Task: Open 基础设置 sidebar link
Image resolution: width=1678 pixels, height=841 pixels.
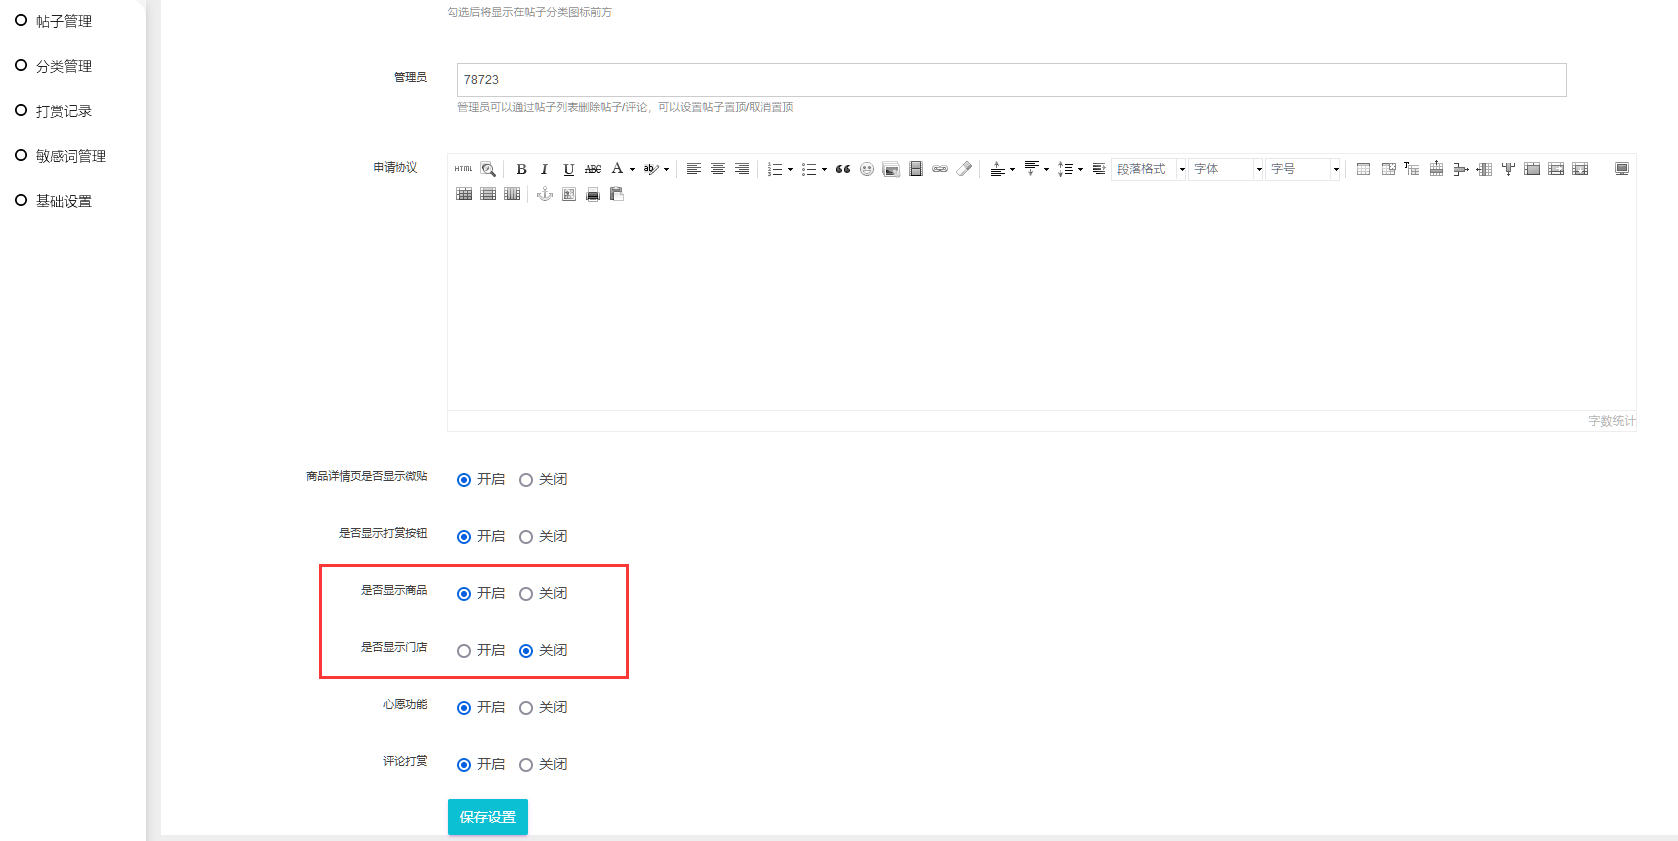Action: click(x=64, y=201)
